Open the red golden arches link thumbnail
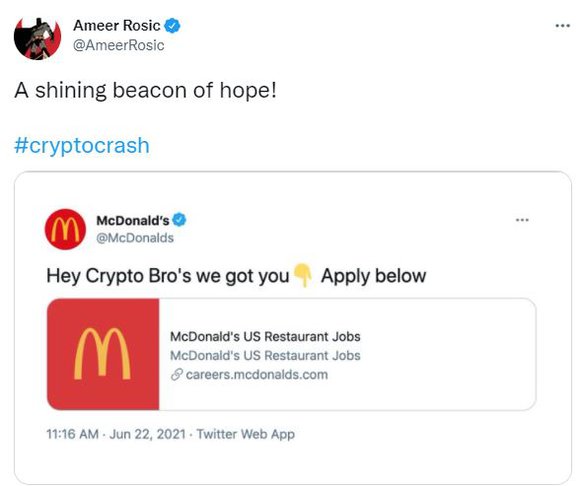582x486 pixels. click(103, 354)
